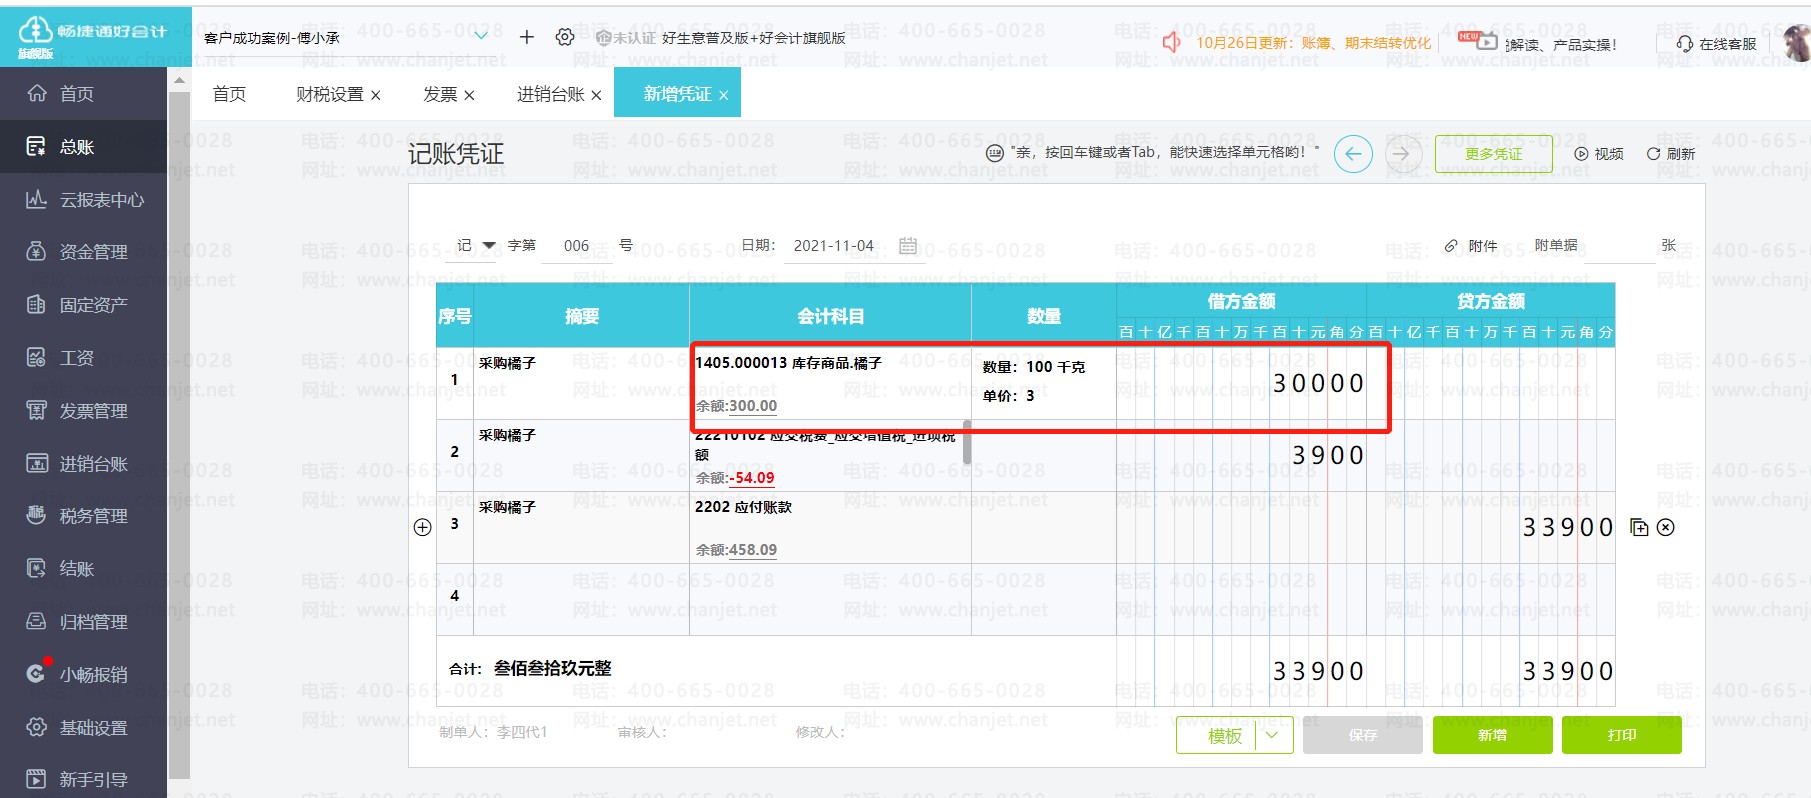Click the voucher number 006 field
The width and height of the screenshot is (1811, 798).
(576, 246)
